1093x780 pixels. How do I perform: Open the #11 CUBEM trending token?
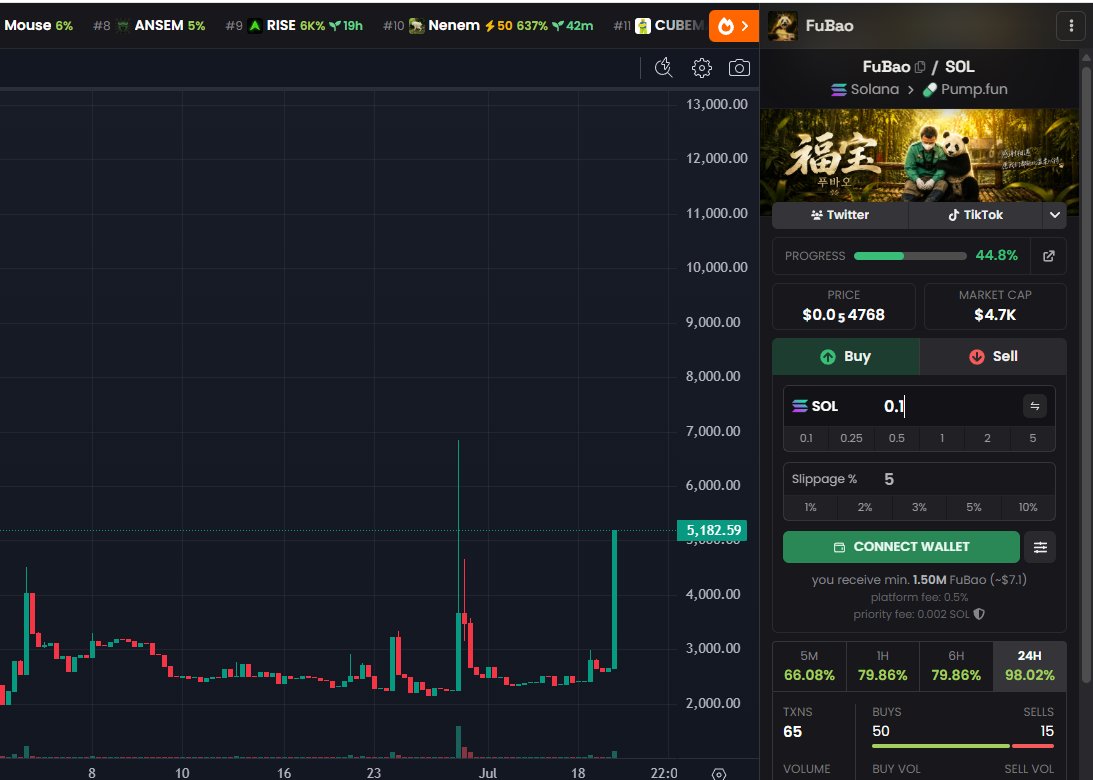point(659,26)
